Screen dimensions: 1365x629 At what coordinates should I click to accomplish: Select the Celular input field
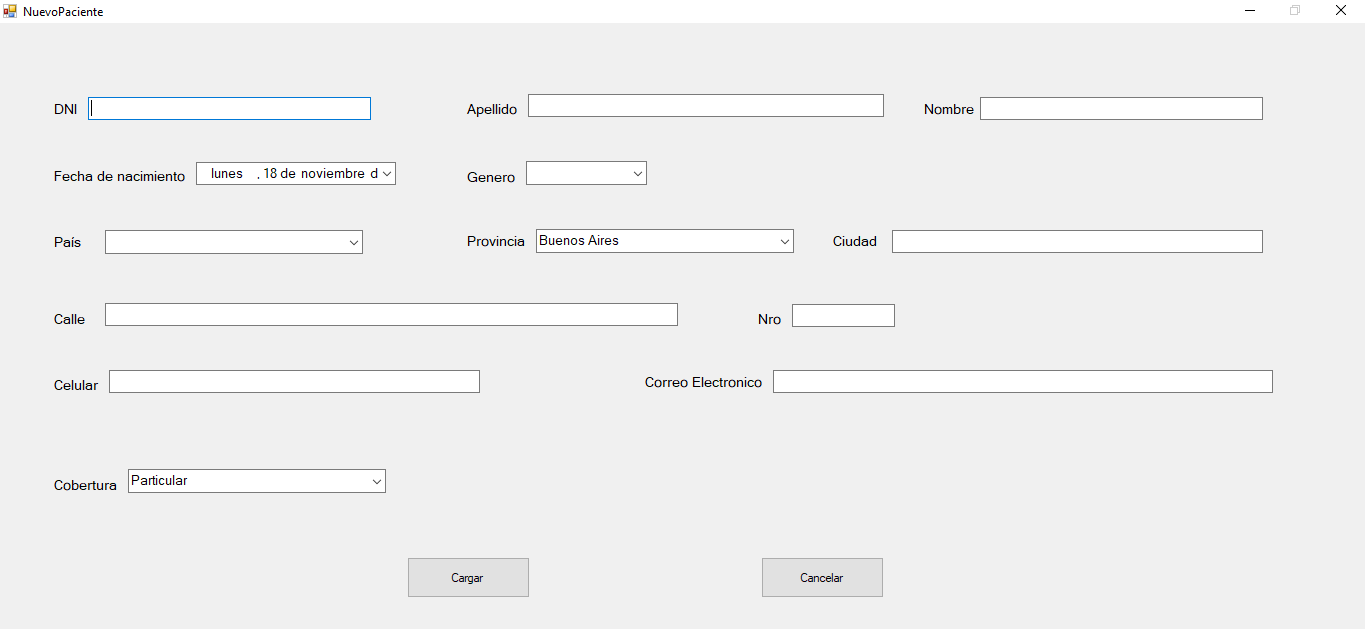click(294, 381)
